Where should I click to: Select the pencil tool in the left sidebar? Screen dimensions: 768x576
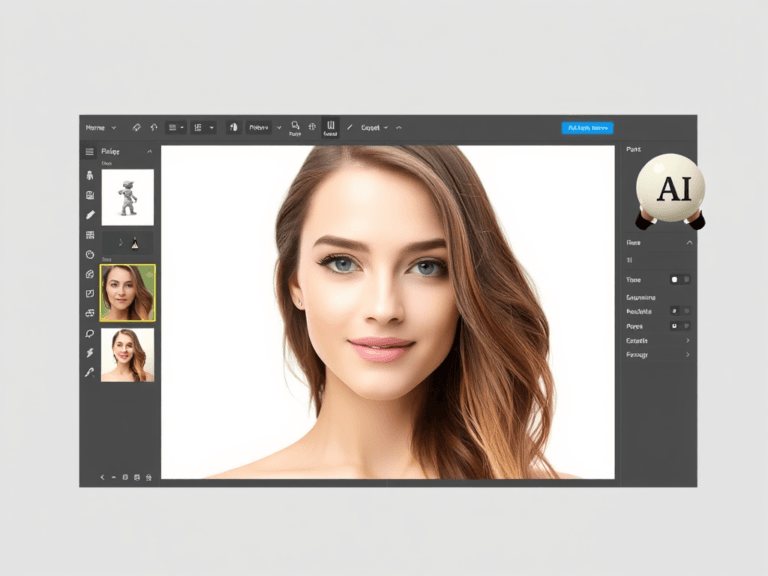pos(90,215)
